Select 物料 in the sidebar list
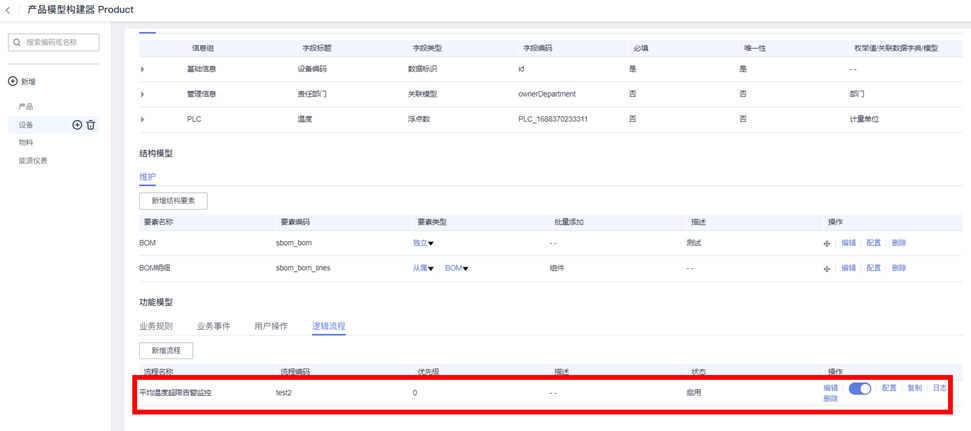Screen dimensions: 971x431 (26, 142)
